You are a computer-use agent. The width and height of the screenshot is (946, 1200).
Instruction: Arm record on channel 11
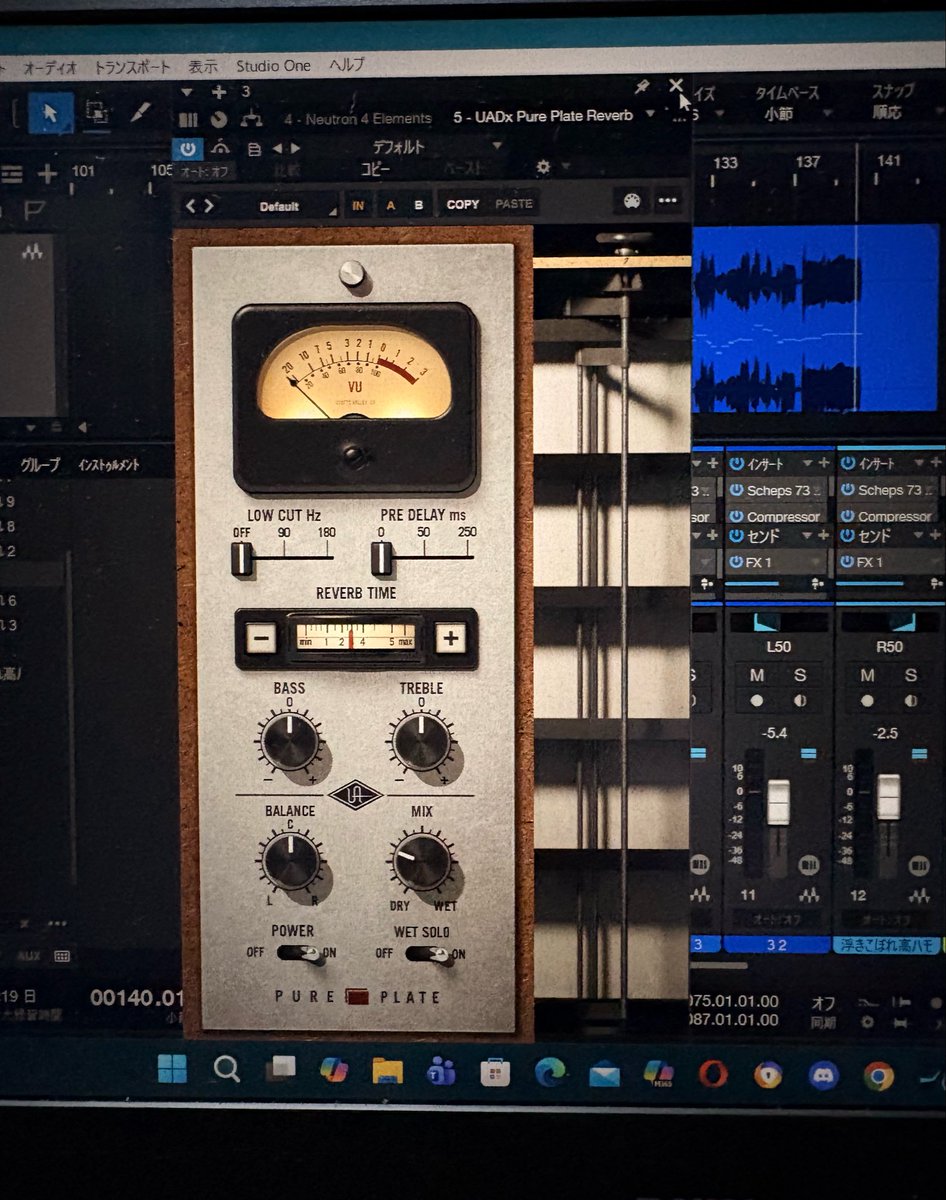(757, 701)
